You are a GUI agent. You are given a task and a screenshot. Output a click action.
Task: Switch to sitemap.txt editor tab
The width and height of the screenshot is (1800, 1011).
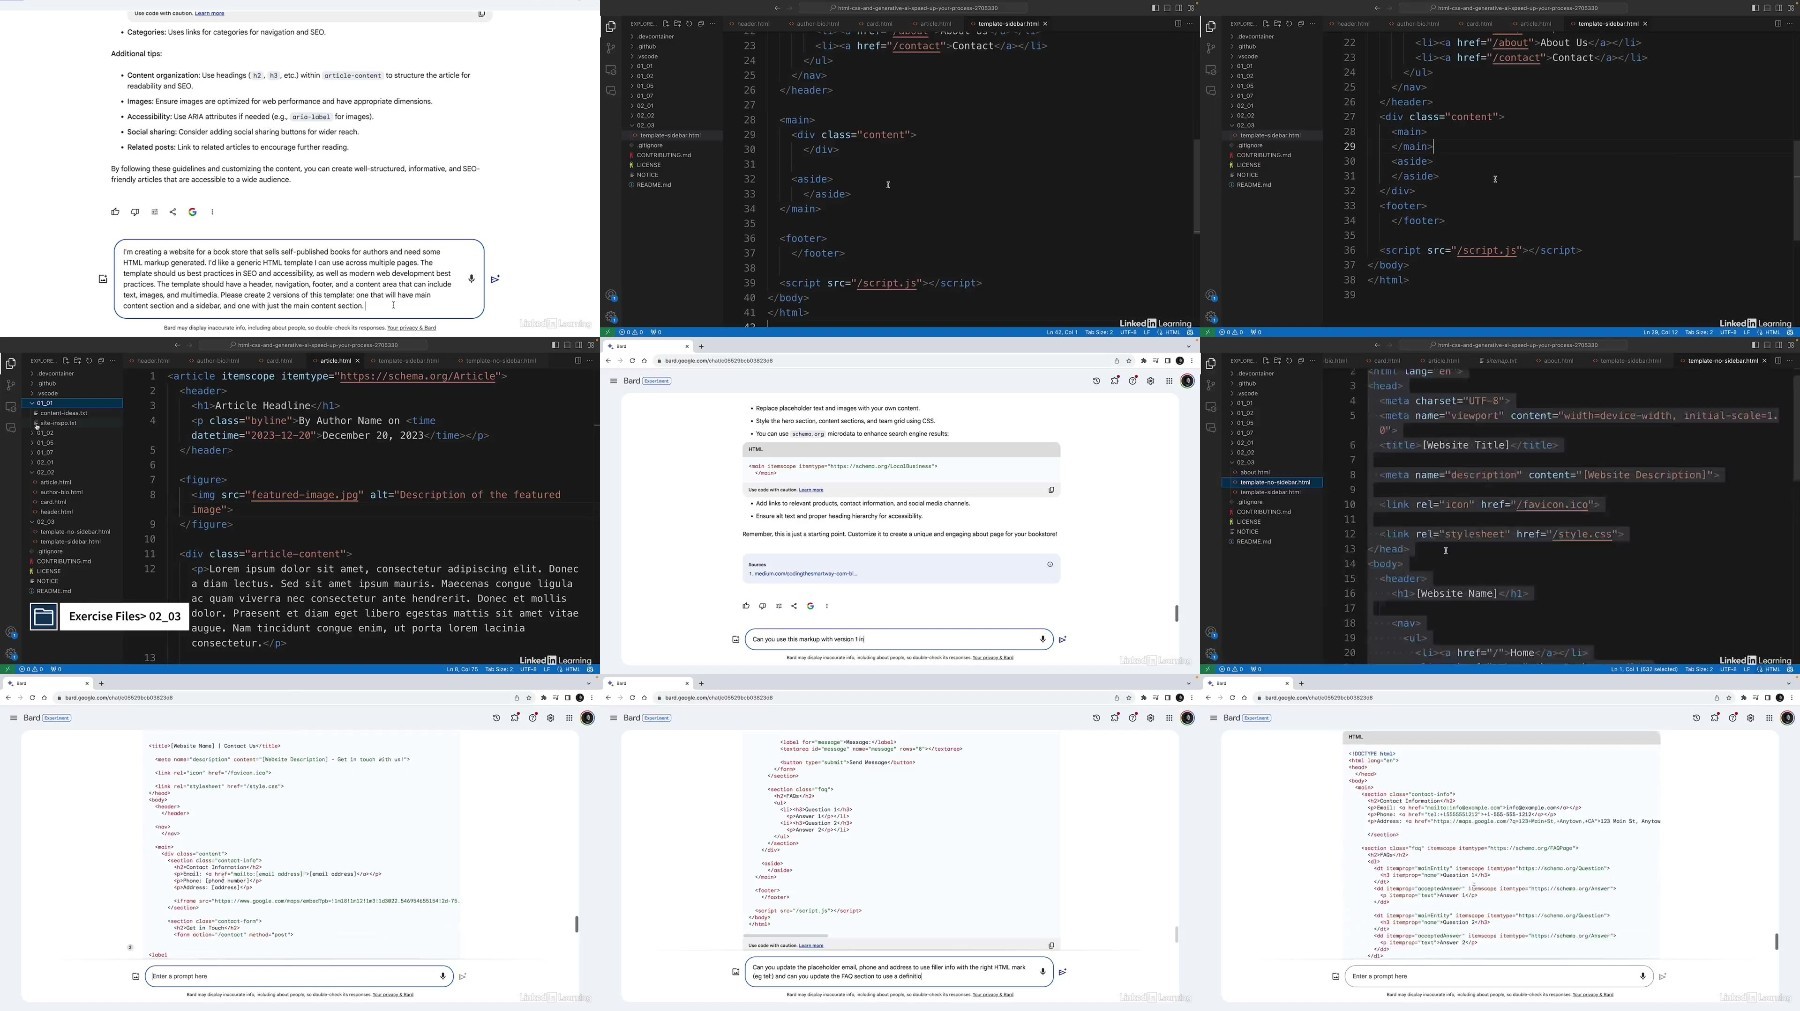[x=1499, y=361]
